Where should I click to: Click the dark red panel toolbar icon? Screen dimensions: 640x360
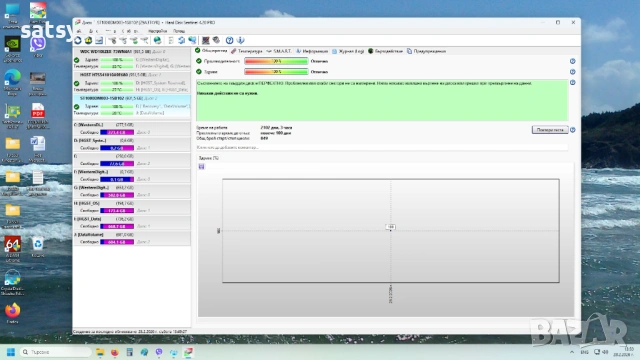click(x=205, y=40)
